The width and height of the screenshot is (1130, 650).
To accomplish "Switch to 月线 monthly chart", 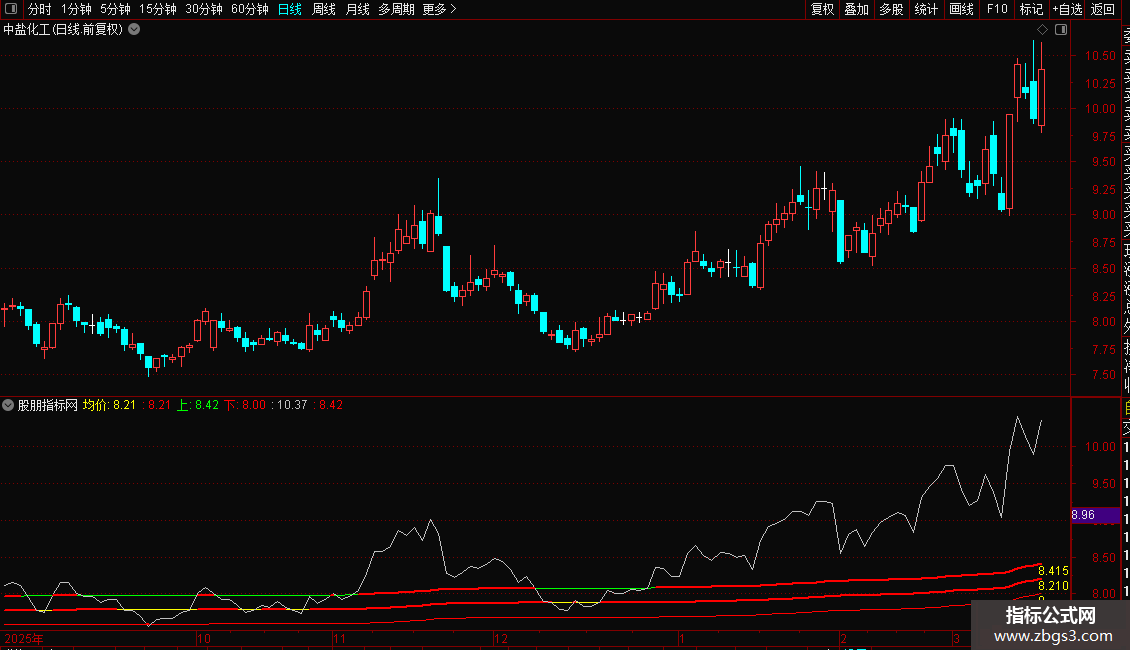I will coord(357,9).
